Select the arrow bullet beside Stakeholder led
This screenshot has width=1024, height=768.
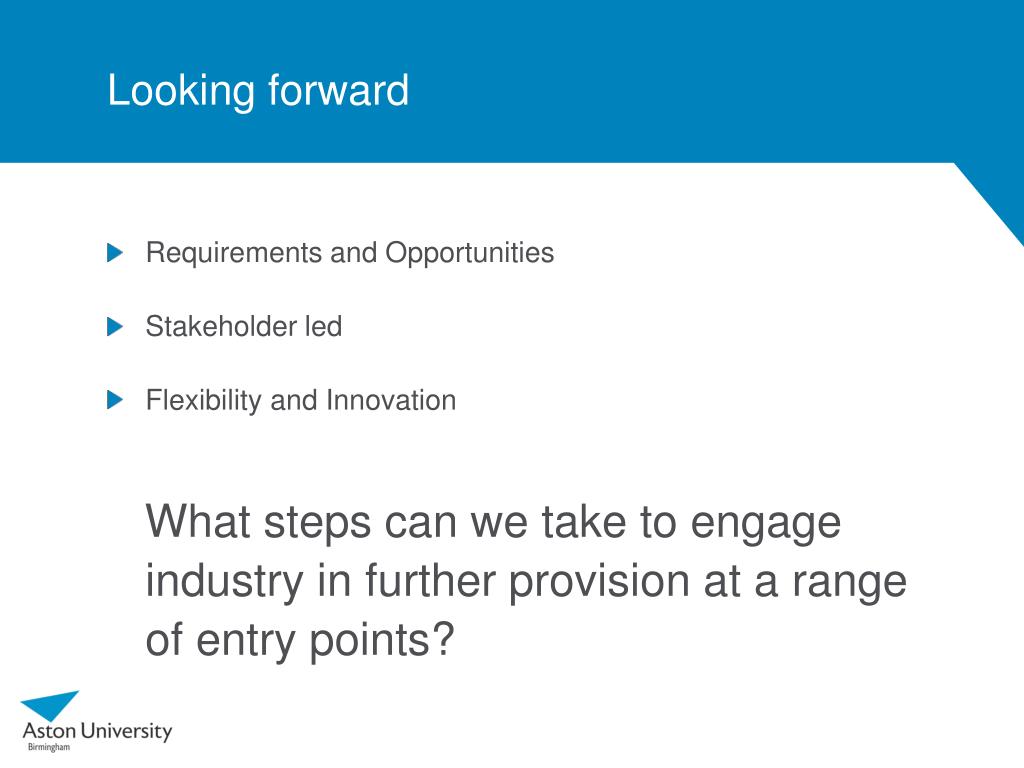115,327
